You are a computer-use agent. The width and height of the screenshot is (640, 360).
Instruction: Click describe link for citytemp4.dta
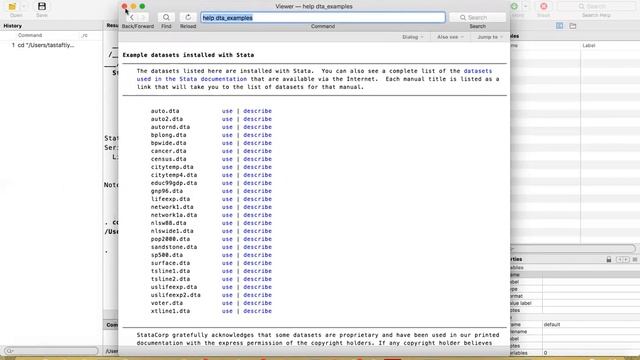[258, 175]
